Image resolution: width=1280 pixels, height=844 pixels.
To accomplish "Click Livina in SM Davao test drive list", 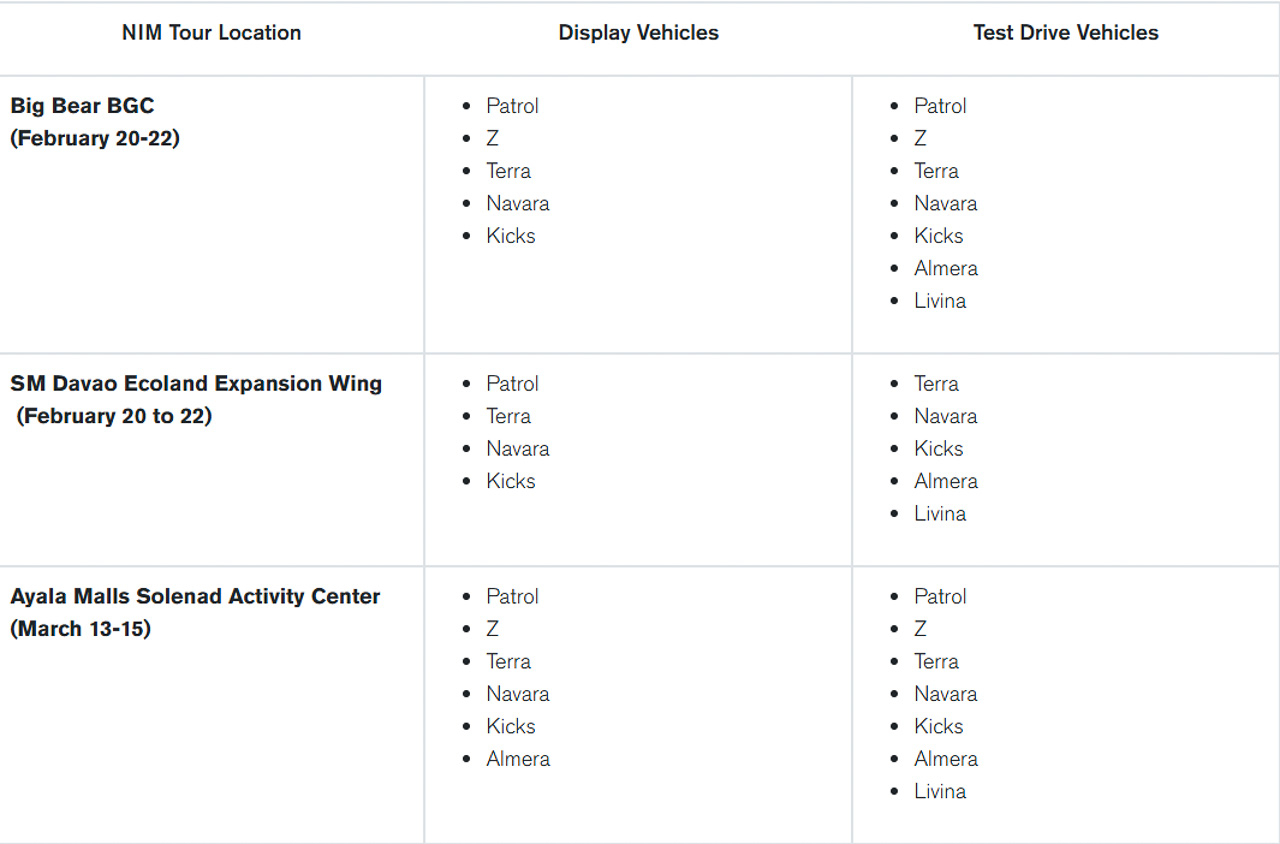I will click(939, 514).
